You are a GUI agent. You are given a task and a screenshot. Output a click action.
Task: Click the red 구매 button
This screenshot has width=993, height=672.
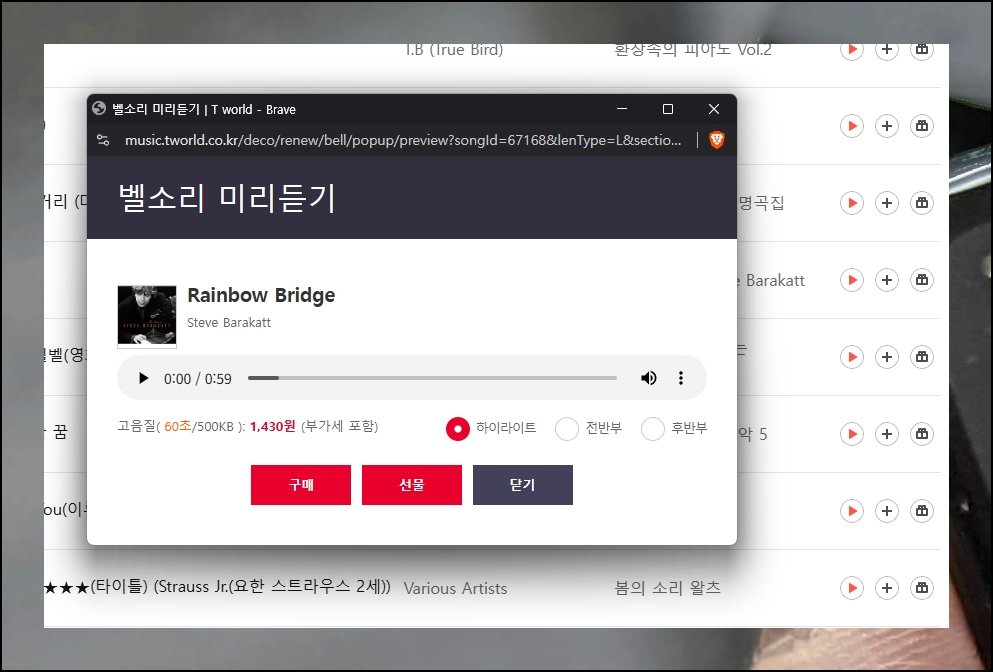[x=301, y=485]
